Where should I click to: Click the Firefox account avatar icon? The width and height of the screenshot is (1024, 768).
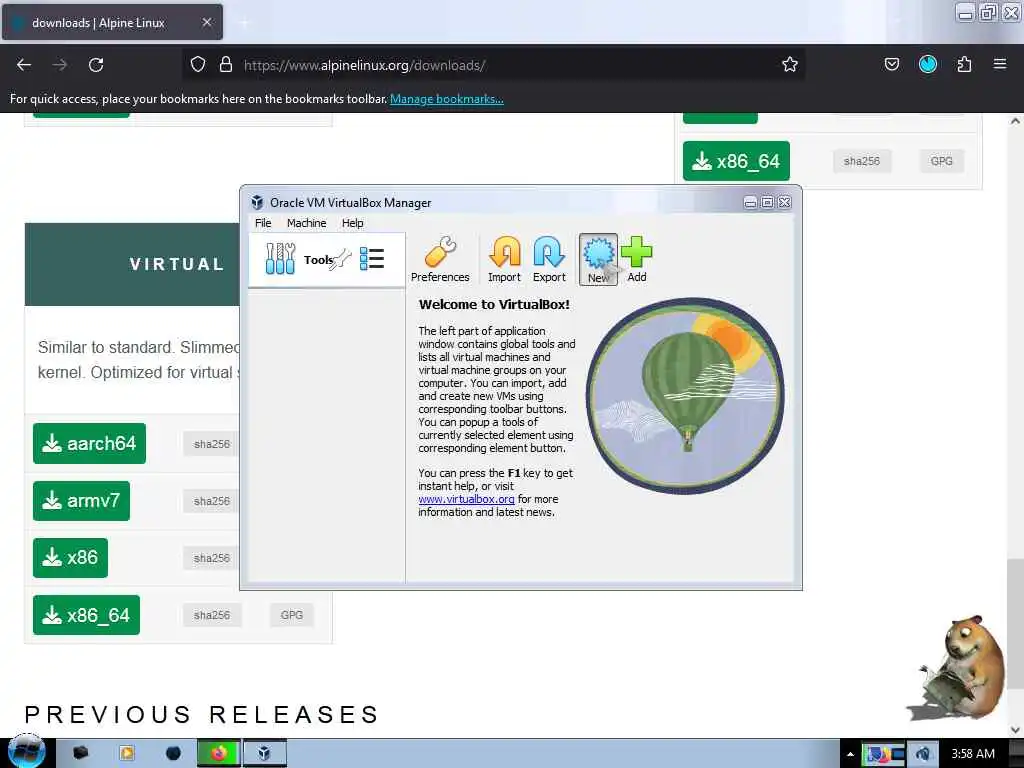click(x=928, y=64)
